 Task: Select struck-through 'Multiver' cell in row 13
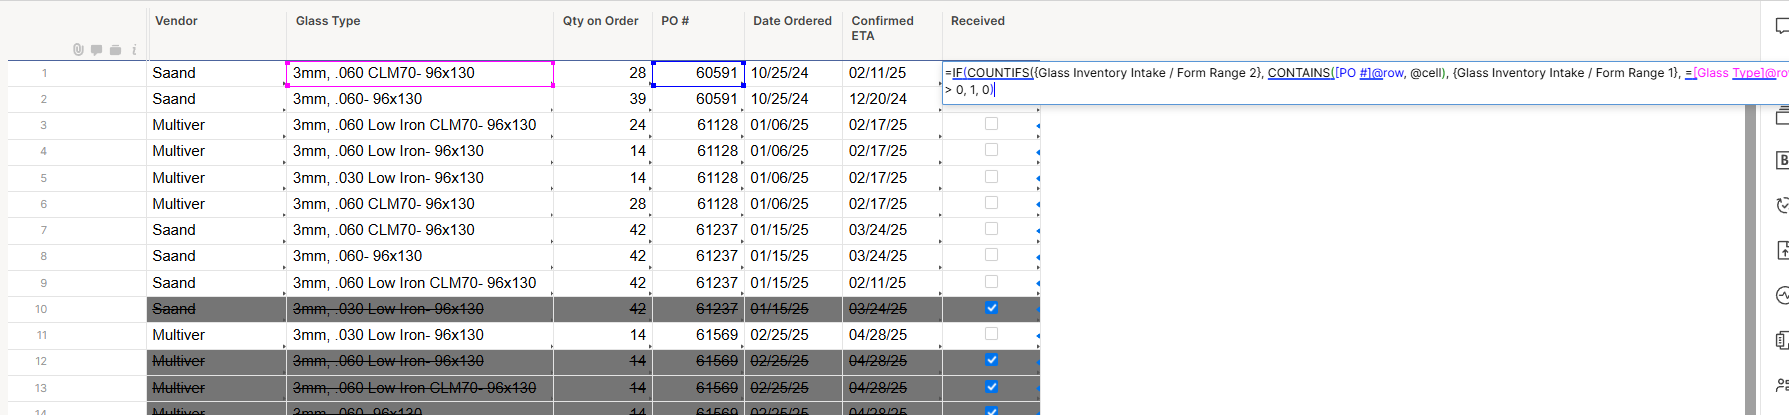216,388
